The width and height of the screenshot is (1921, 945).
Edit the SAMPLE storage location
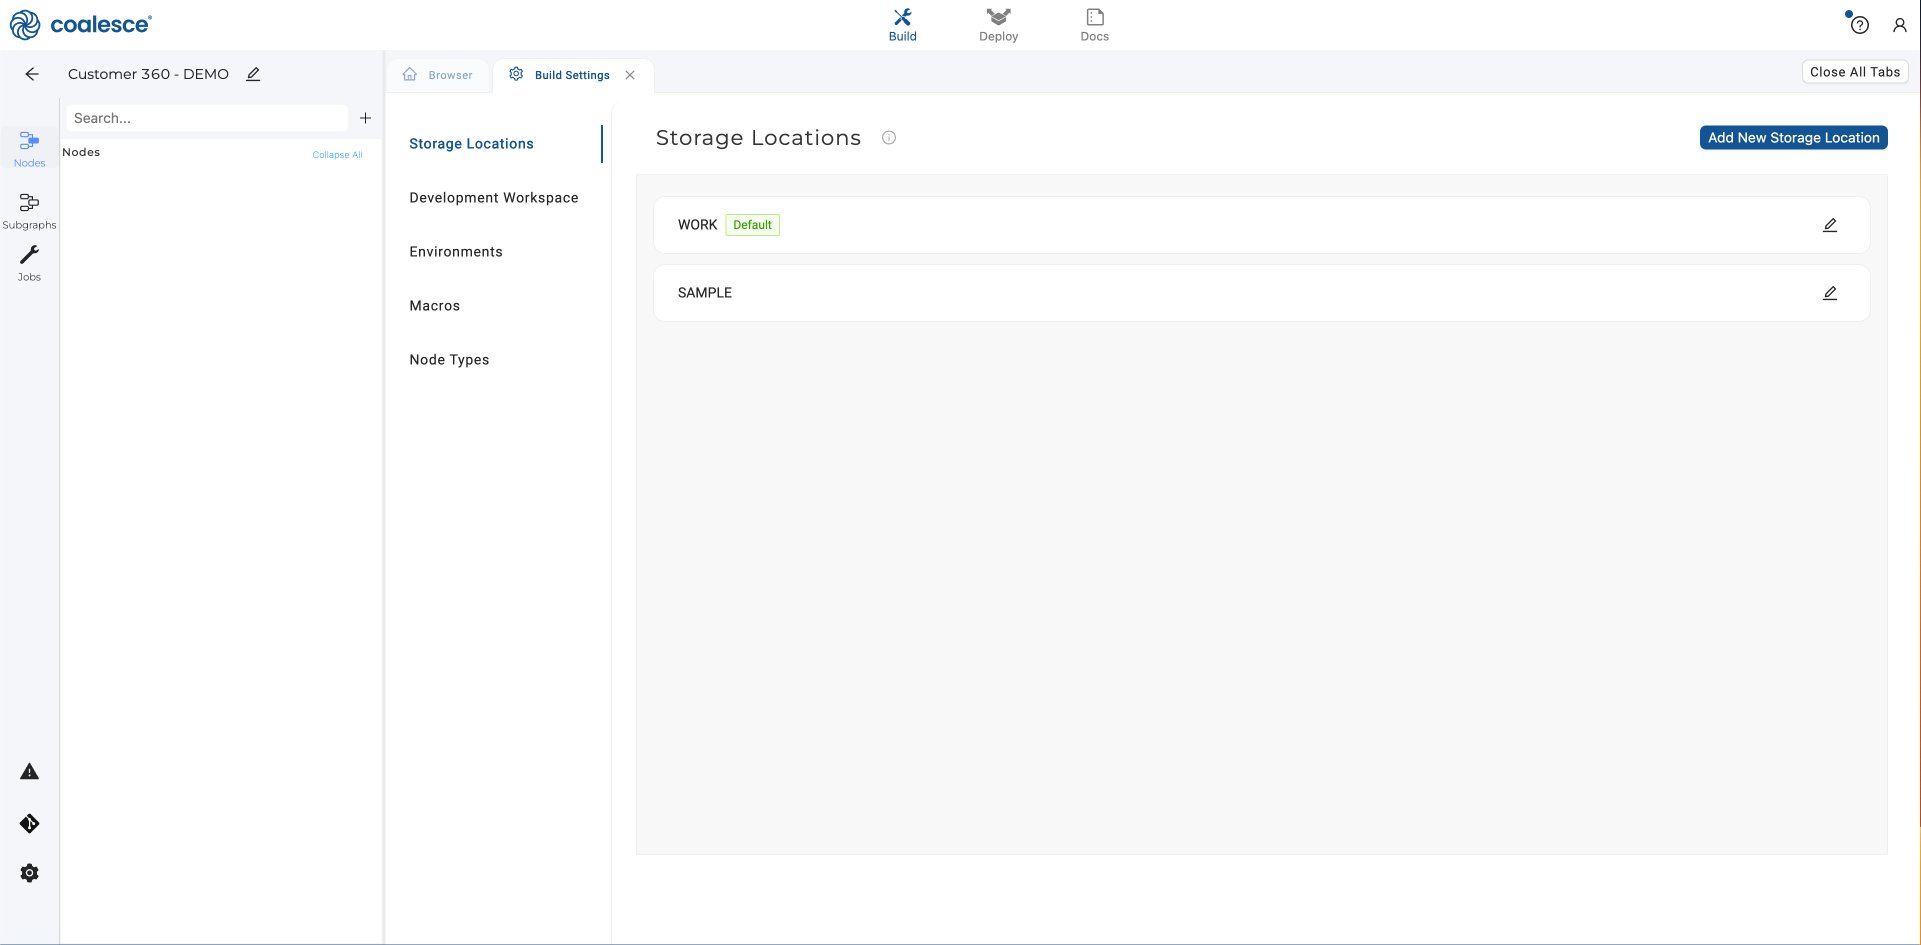pos(1829,293)
